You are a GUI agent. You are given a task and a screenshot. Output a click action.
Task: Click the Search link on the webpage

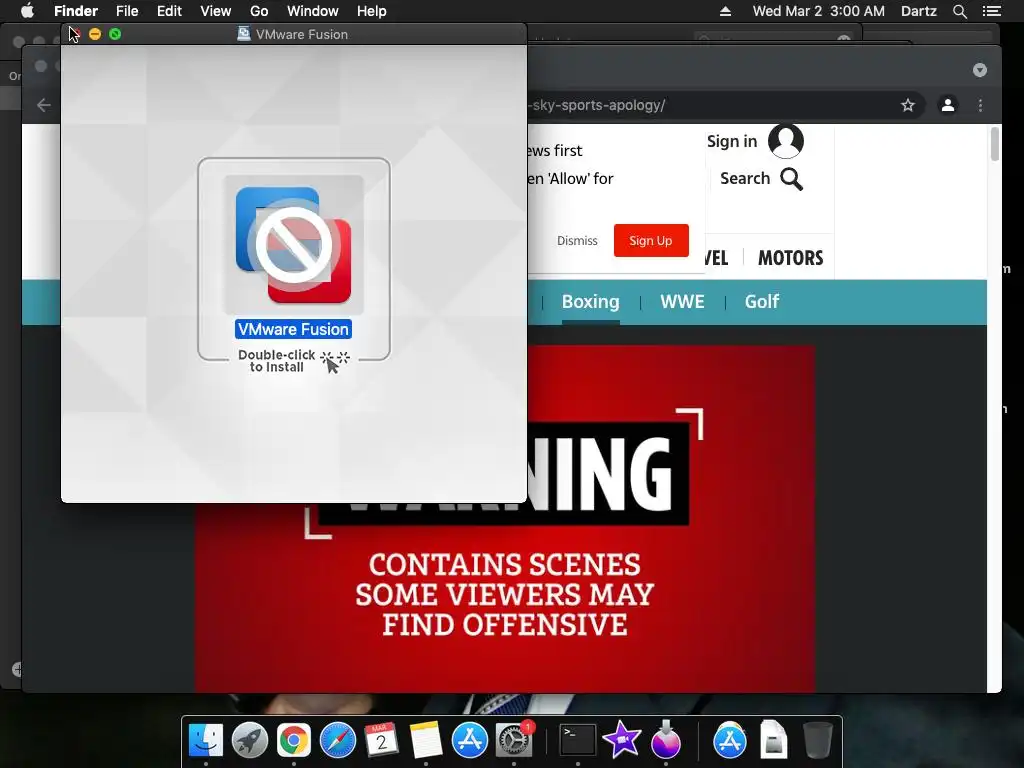744,178
